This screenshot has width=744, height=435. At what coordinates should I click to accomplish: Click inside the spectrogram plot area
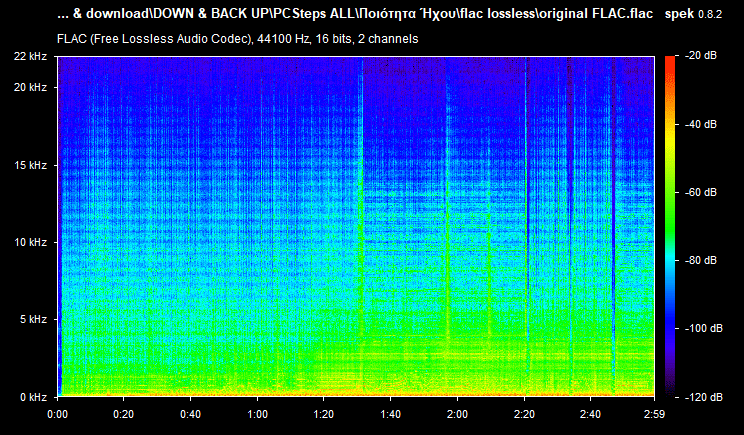click(356, 226)
